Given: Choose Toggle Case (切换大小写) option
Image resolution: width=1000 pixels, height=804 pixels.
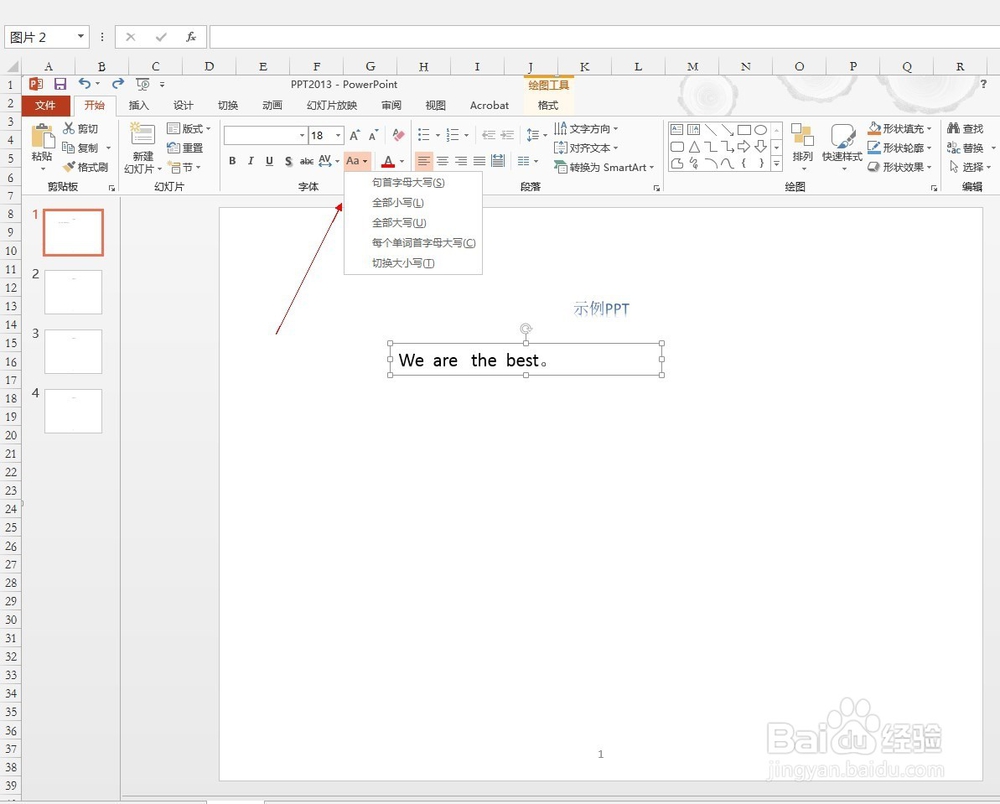Looking at the screenshot, I should (x=413, y=263).
